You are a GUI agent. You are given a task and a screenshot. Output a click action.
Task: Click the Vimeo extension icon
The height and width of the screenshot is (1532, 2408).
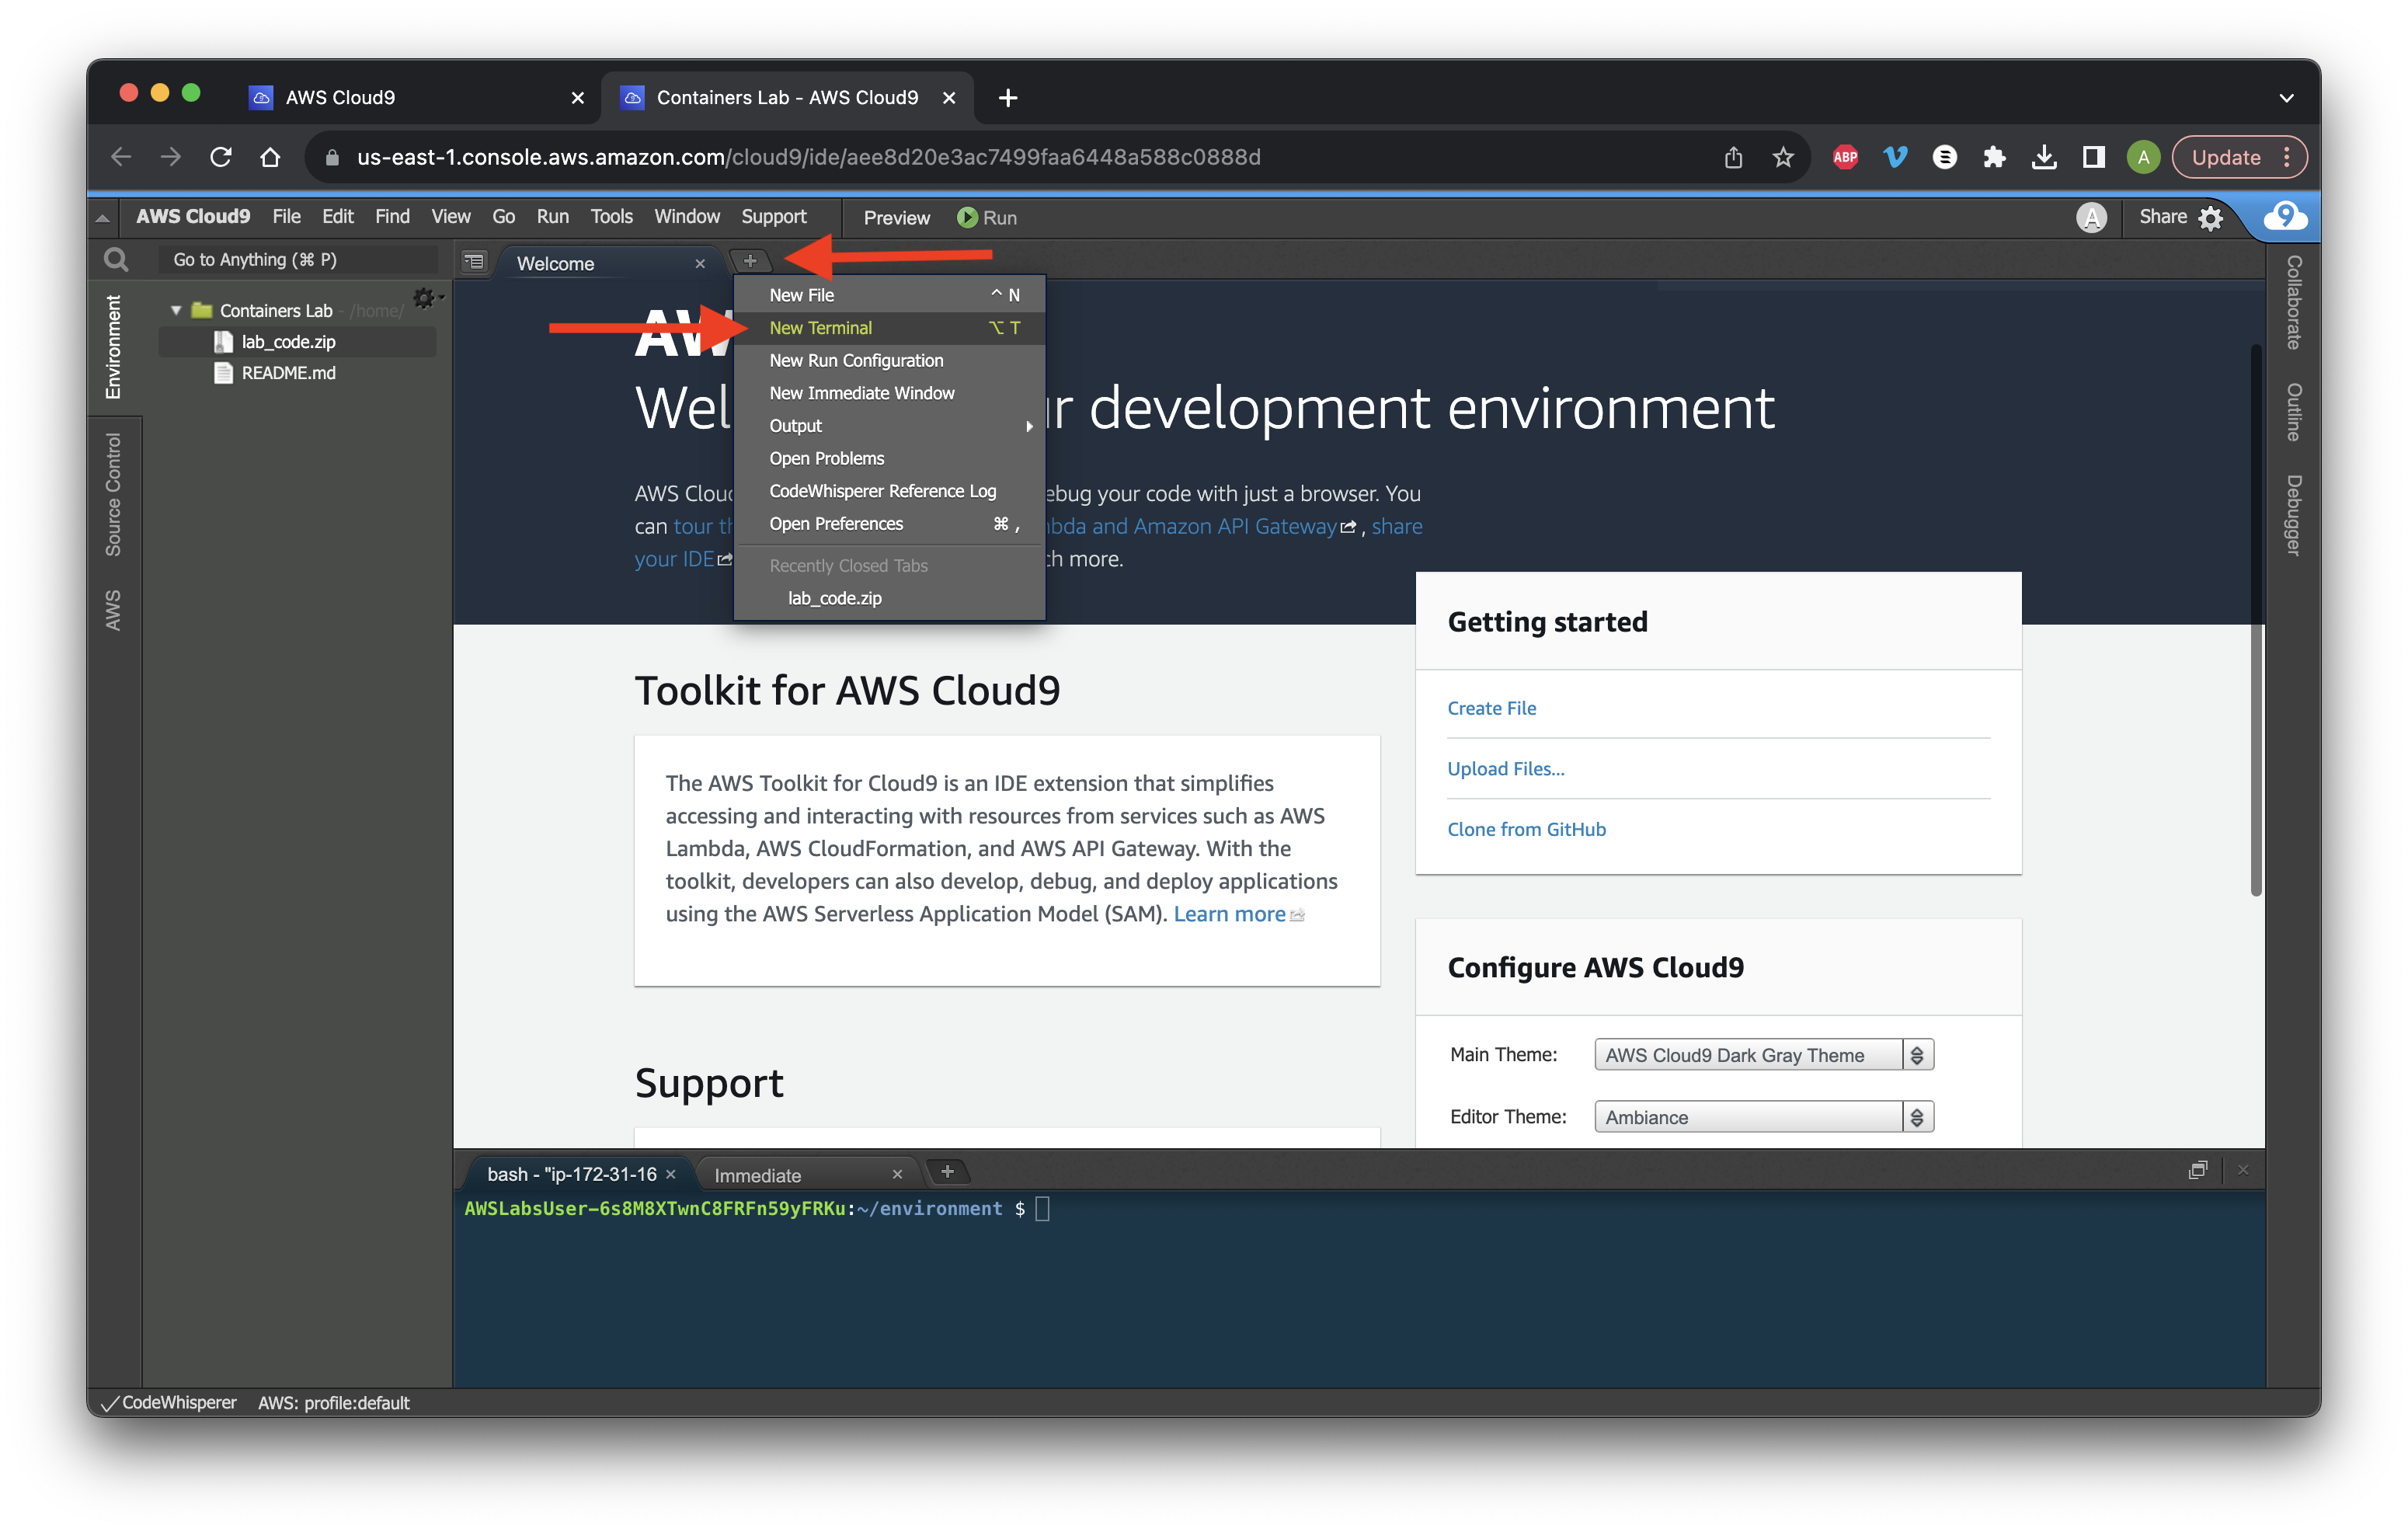pos(1895,157)
